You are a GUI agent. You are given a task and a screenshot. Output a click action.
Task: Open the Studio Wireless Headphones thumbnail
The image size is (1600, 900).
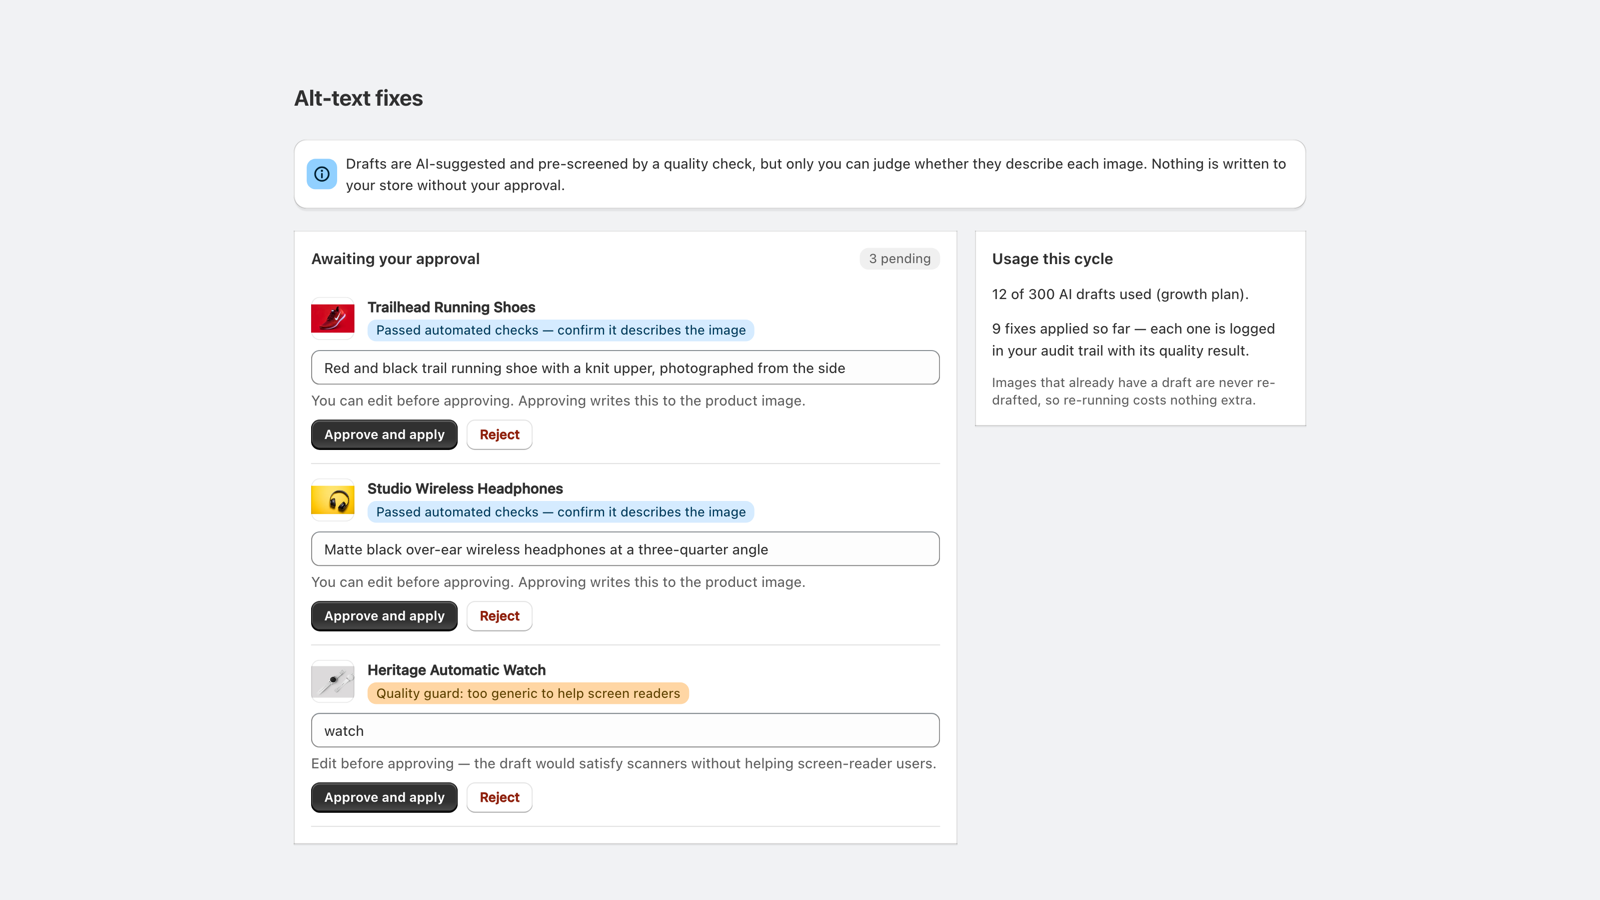click(333, 500)
